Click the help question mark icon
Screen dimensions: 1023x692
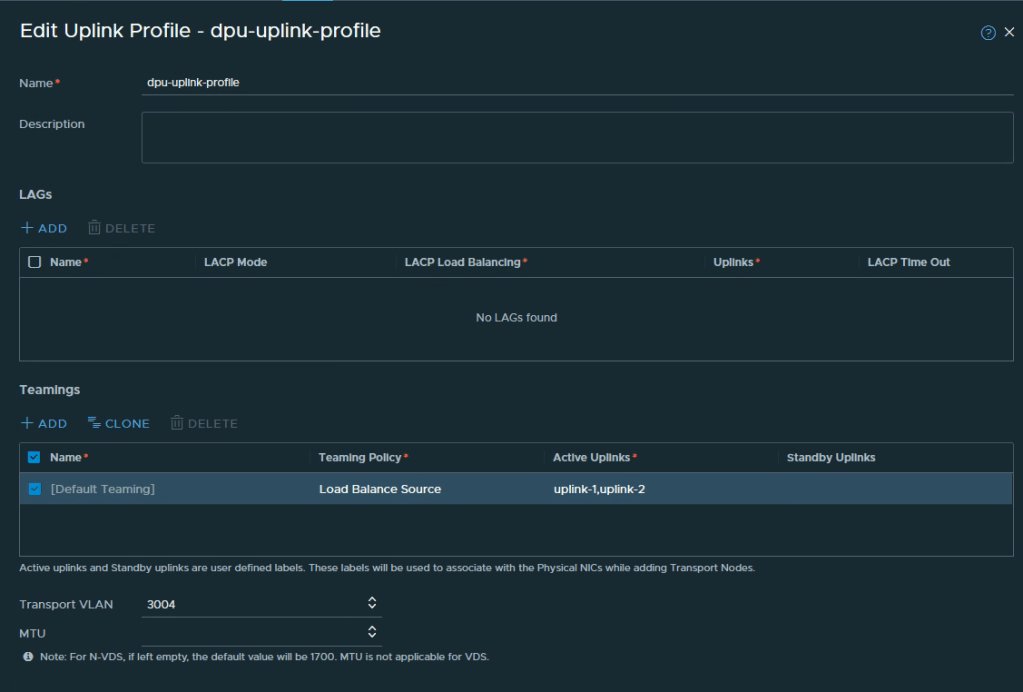(x=988, y=32)
